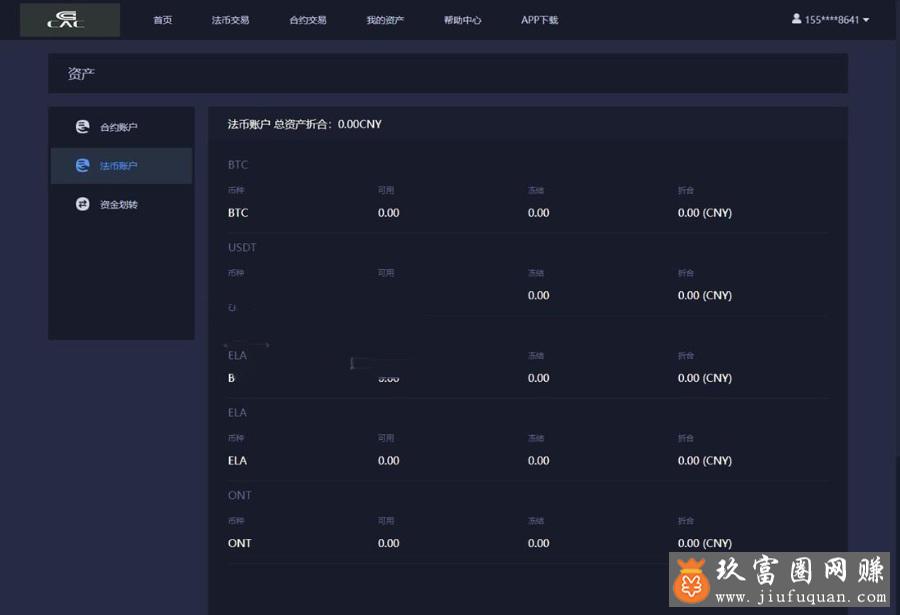The image size is (900, 615).
Task: Click the white ONT currency name
Action: point(239,544)
